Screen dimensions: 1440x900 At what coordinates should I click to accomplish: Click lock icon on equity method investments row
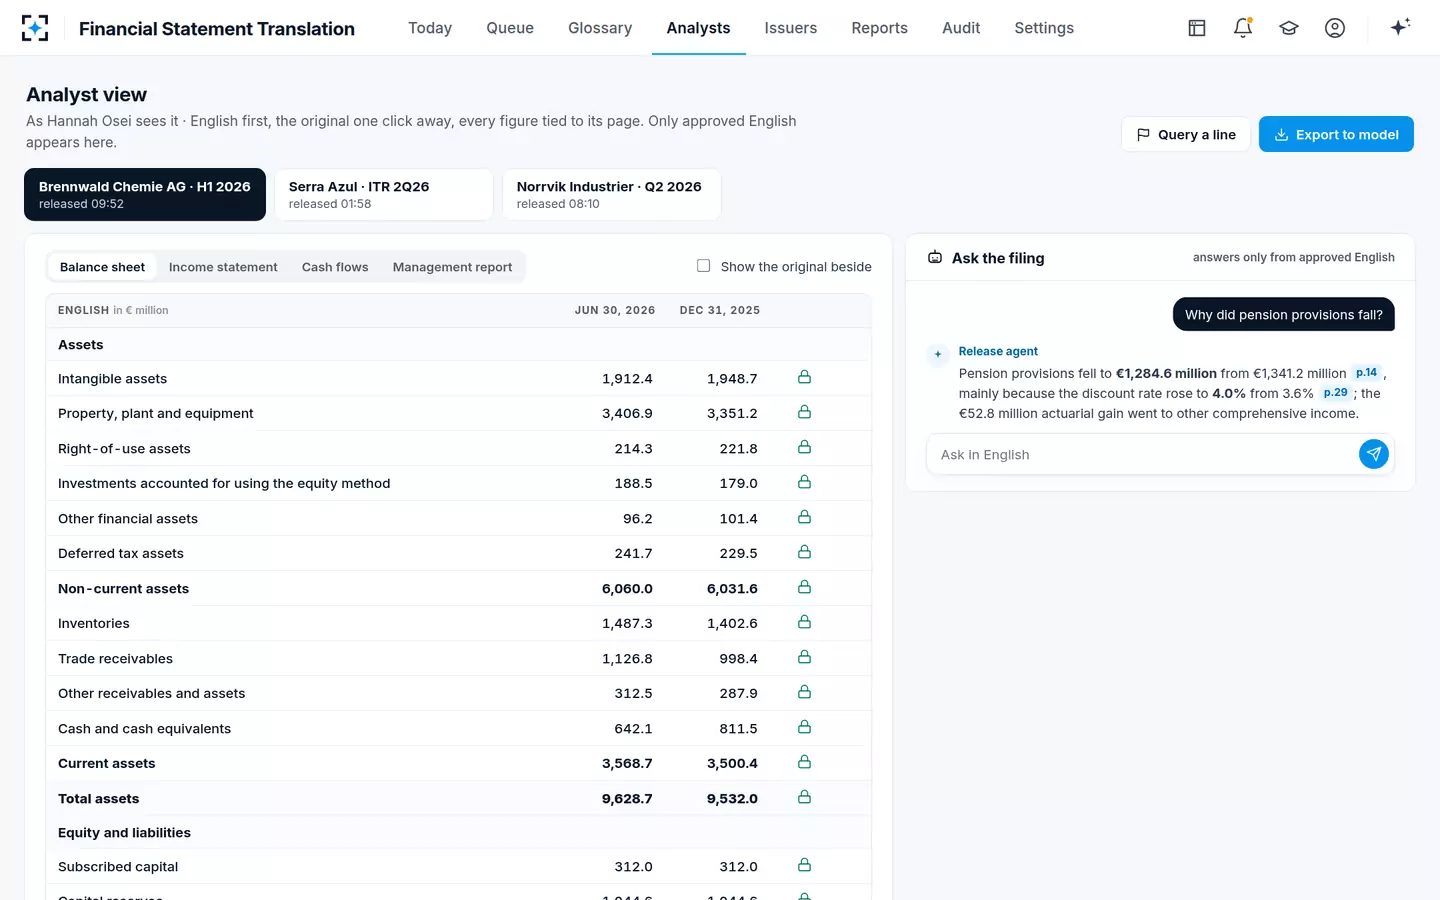[x=804, y=482]
